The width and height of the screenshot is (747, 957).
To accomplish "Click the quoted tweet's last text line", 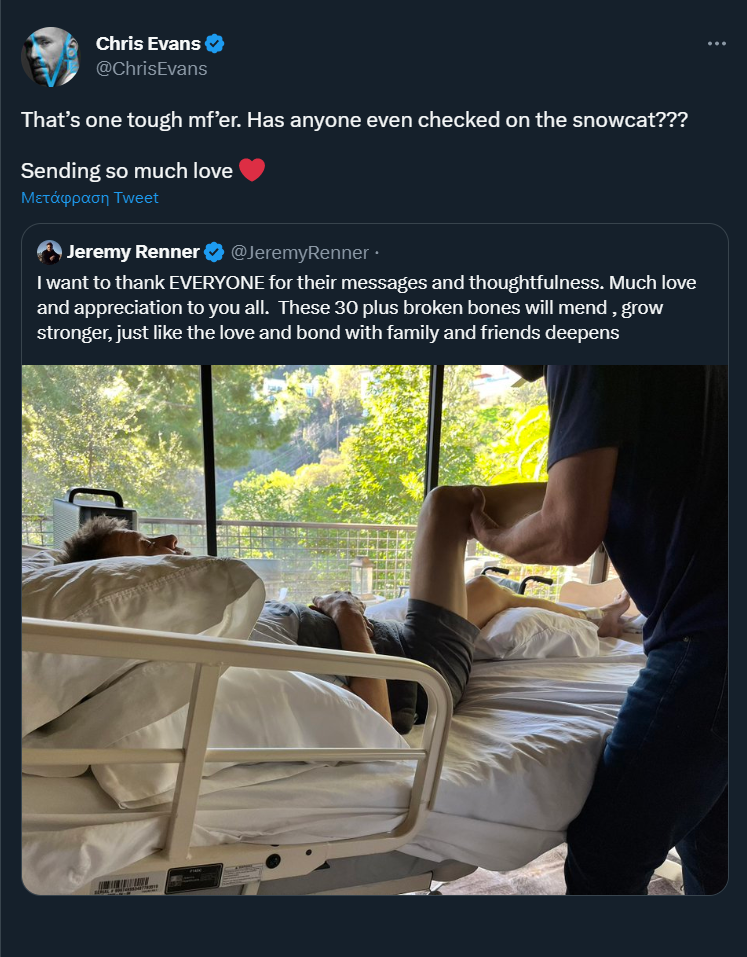I will (x=328, y=333).
